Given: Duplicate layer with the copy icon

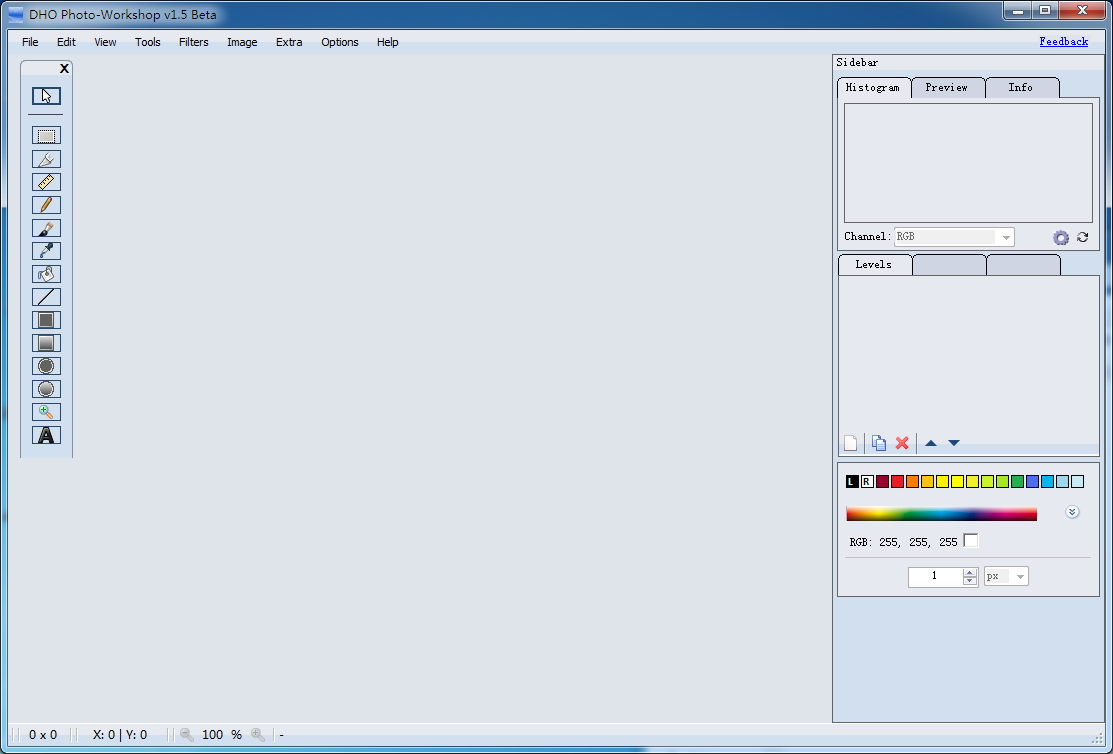Looking at the screenshot, I should 879,443.
